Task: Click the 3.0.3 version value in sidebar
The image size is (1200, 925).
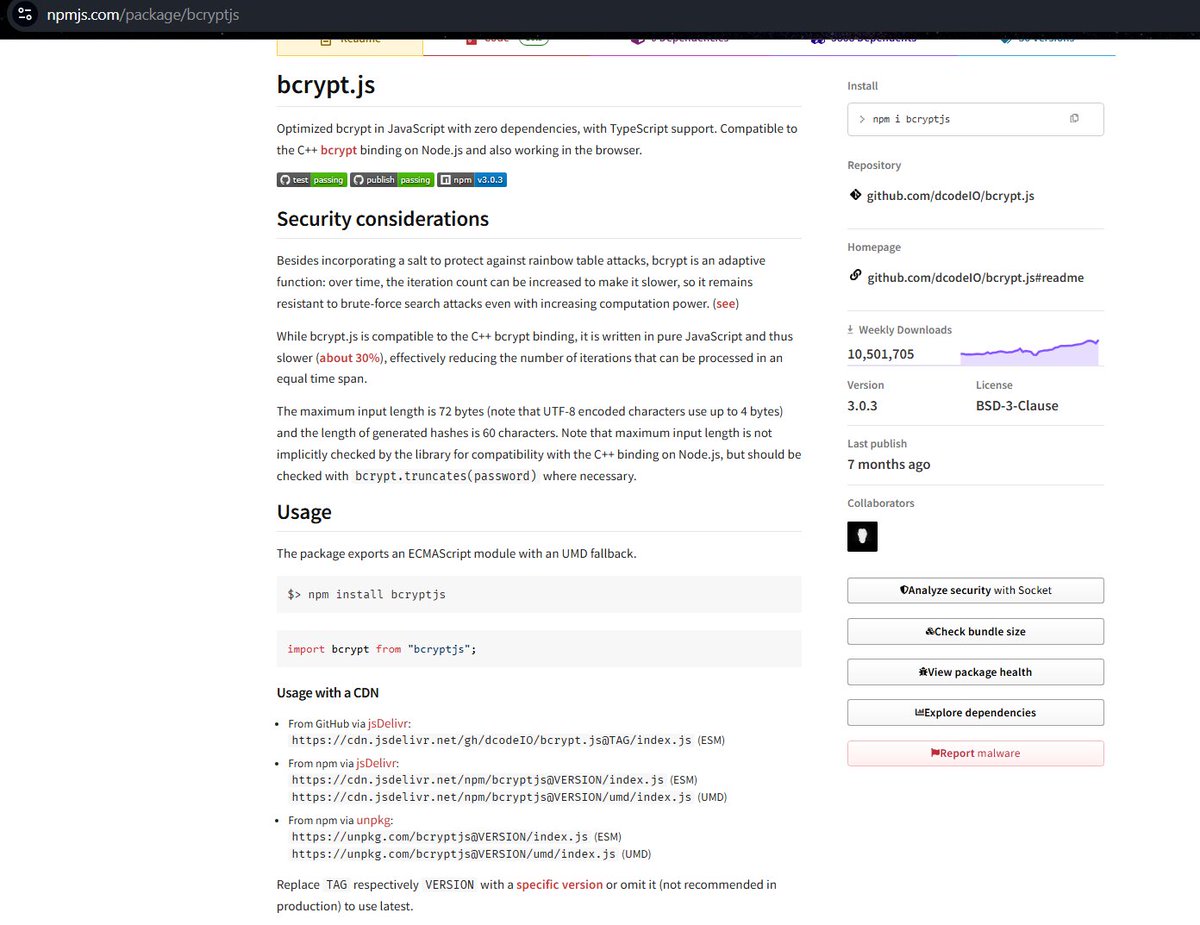Action: [x=864, y=406]
